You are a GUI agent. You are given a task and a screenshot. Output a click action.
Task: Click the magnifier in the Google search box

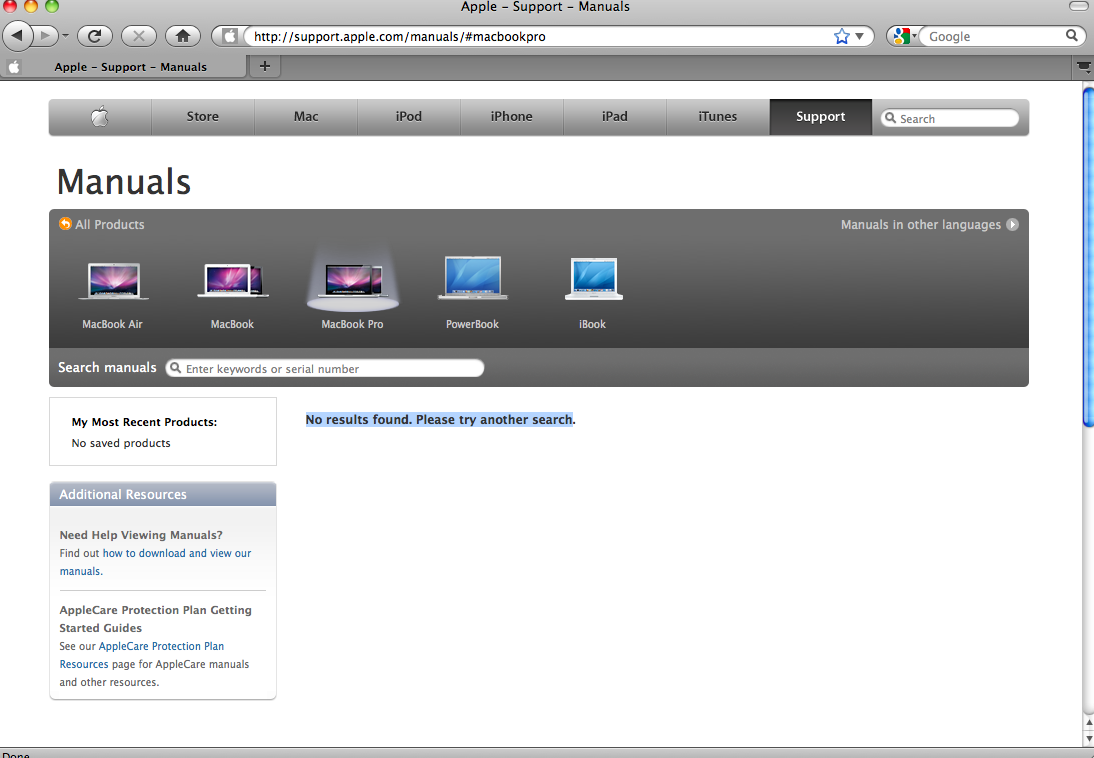(x=1072, y=36)
